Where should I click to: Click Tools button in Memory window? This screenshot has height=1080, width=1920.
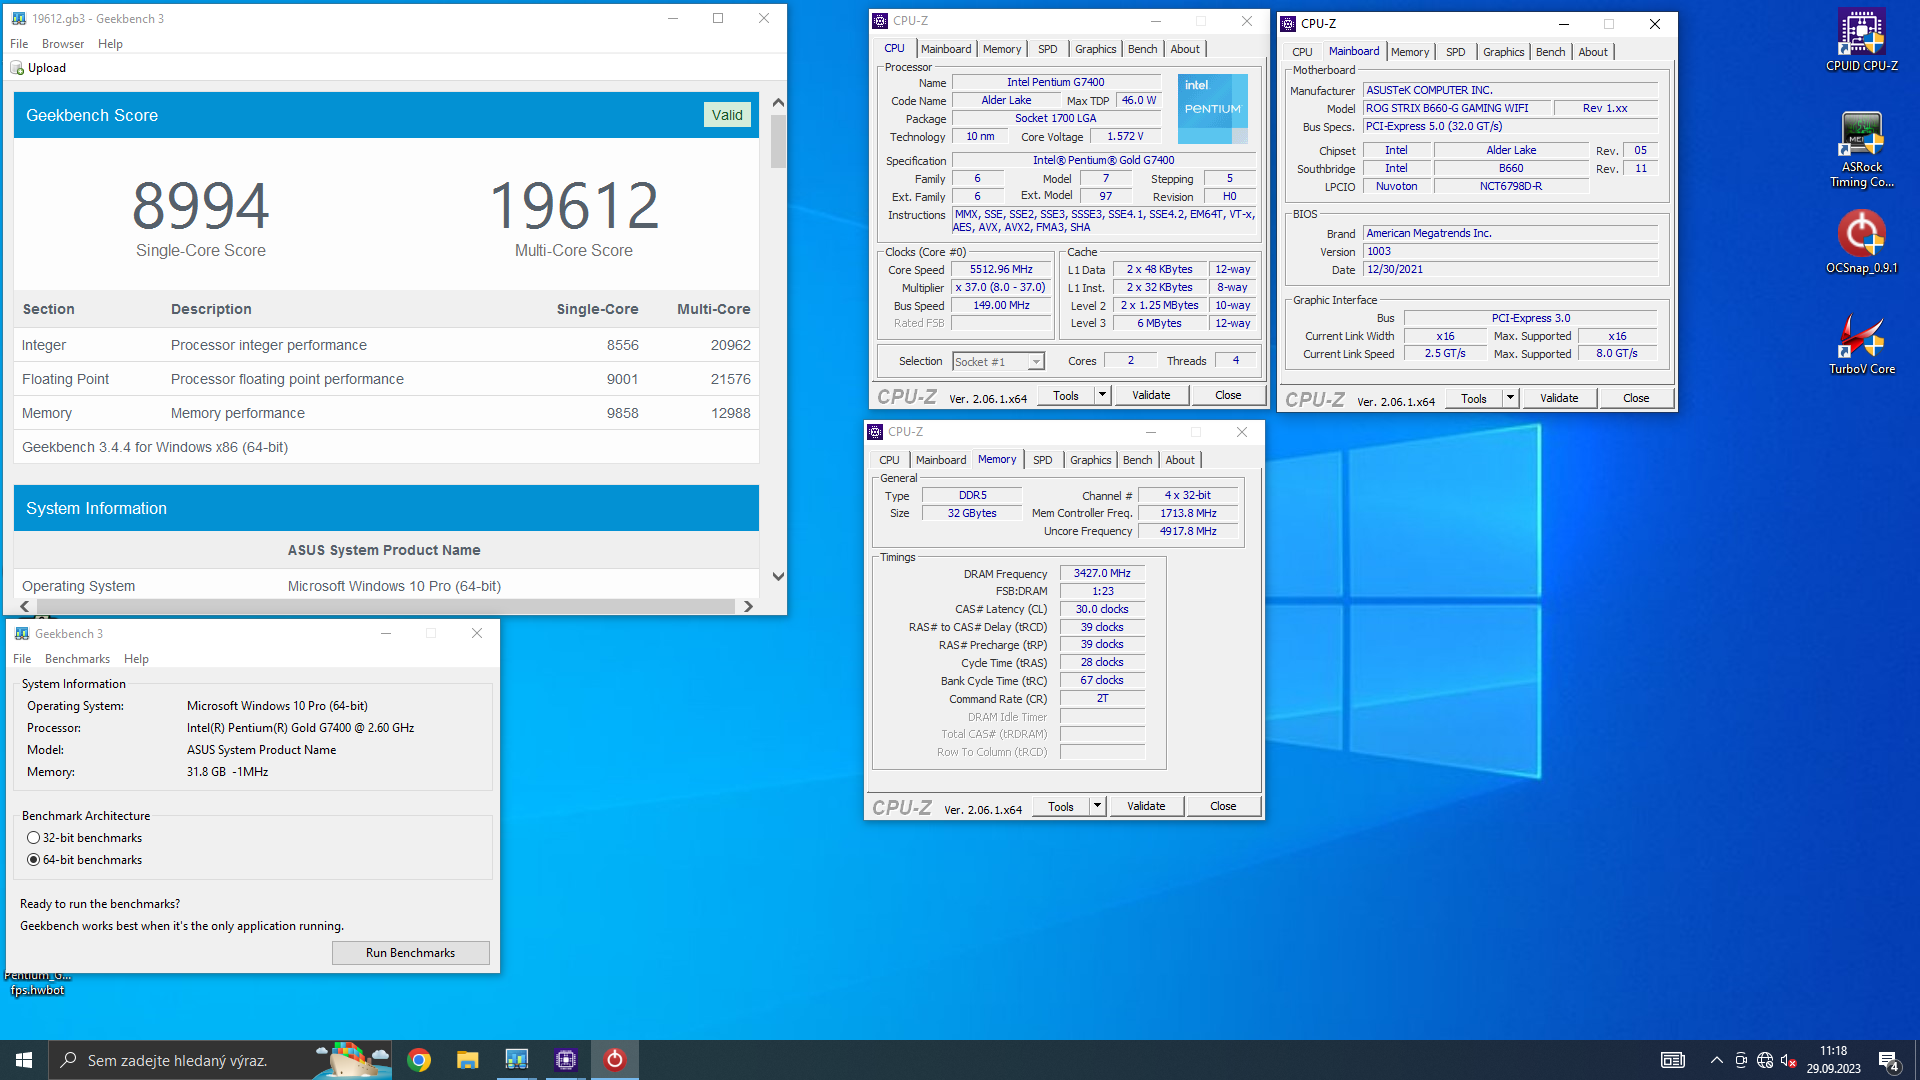[x=1060, y=806]
